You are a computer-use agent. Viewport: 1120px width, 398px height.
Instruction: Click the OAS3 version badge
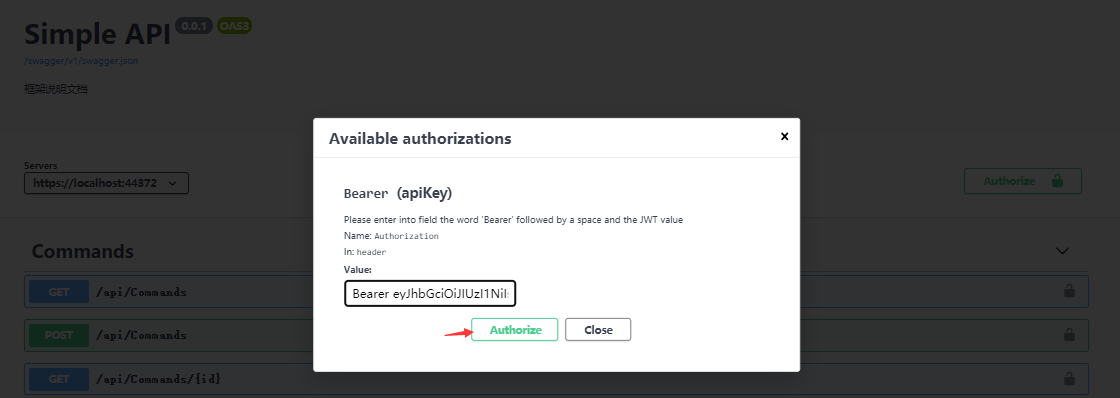[234, 26]
